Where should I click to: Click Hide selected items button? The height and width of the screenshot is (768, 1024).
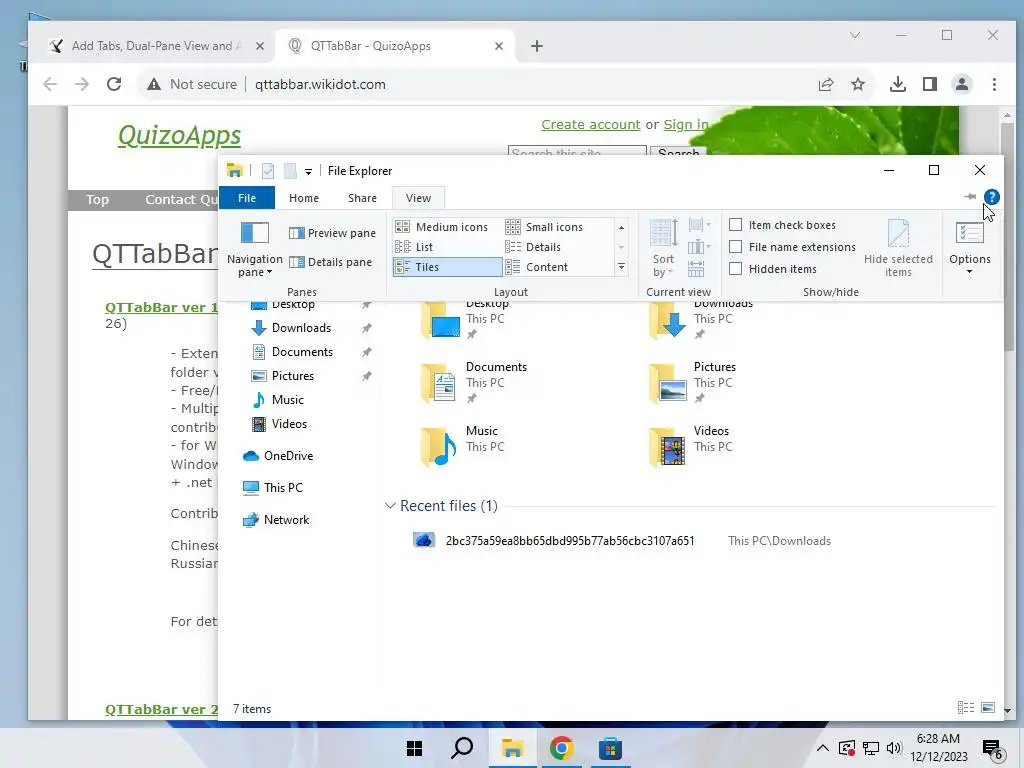tap(898, 249)
